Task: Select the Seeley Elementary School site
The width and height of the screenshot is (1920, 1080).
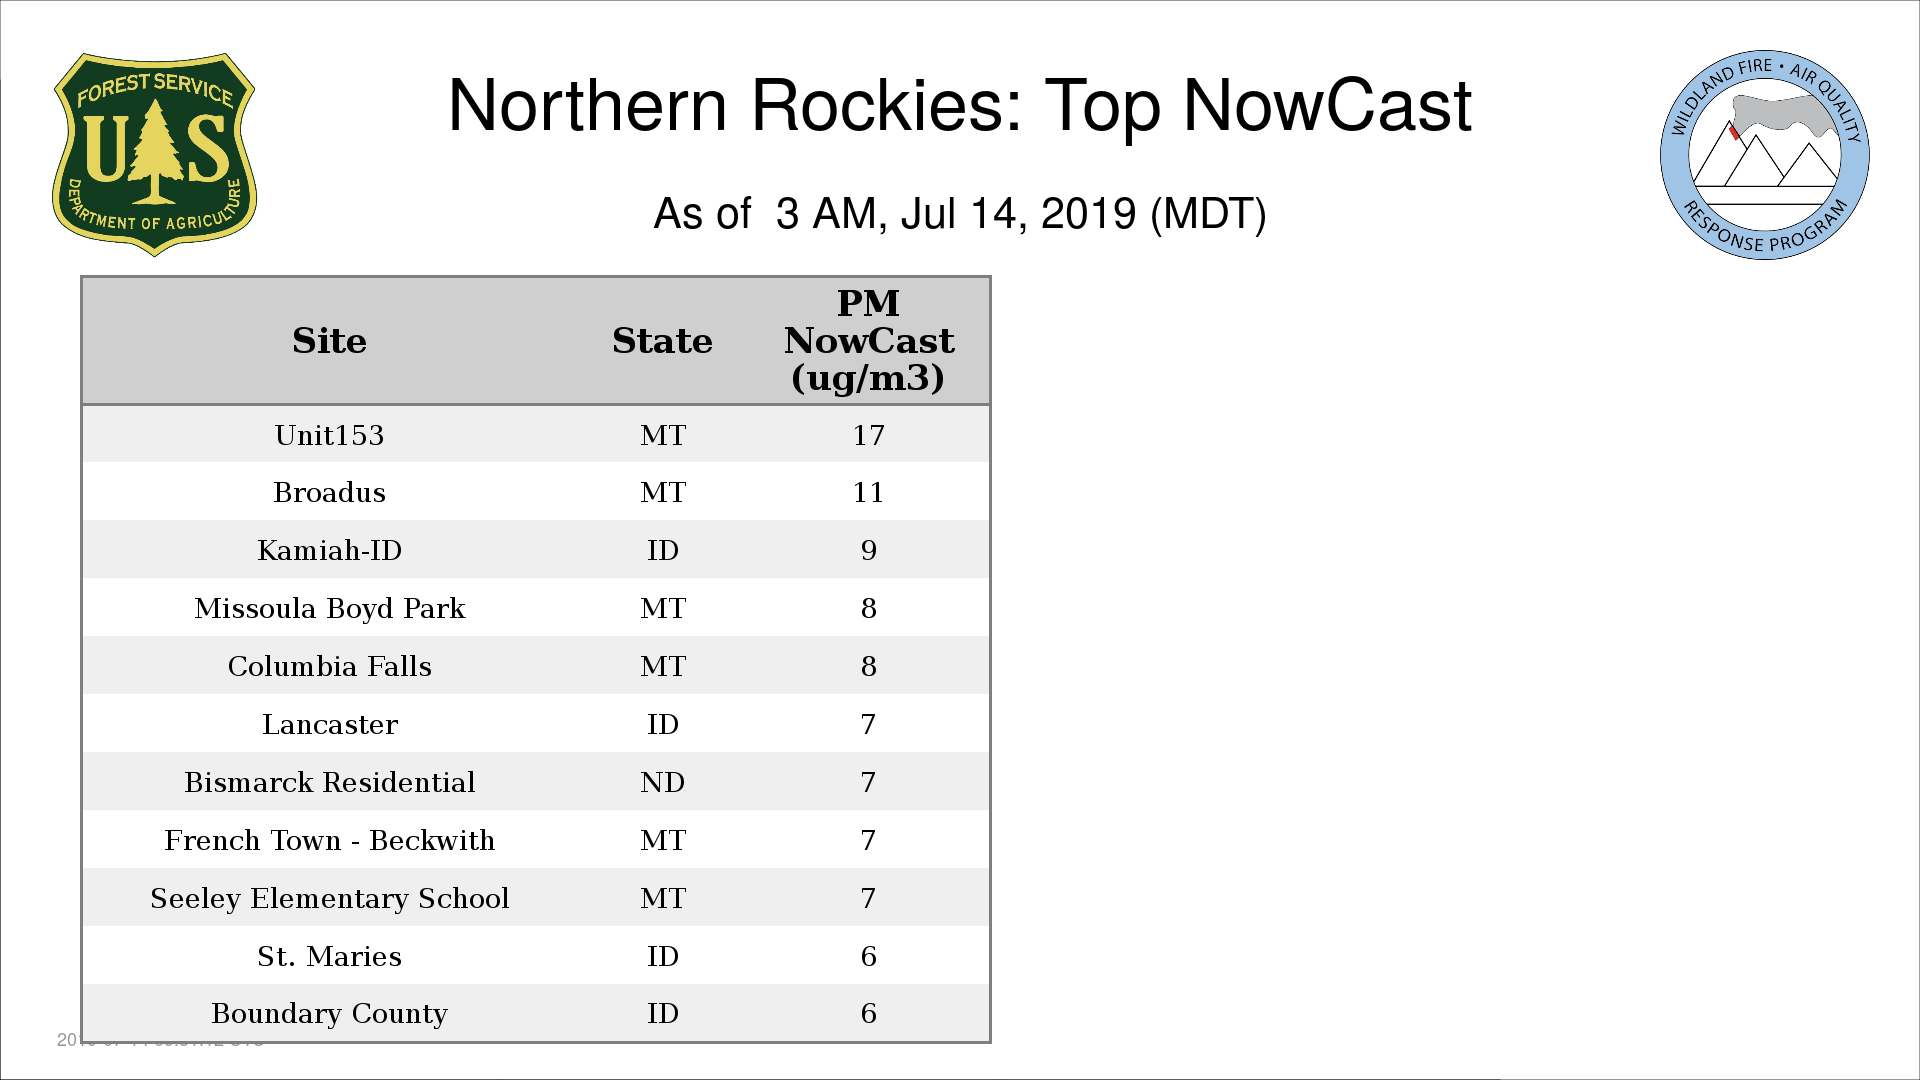Action: coord(329,898)
